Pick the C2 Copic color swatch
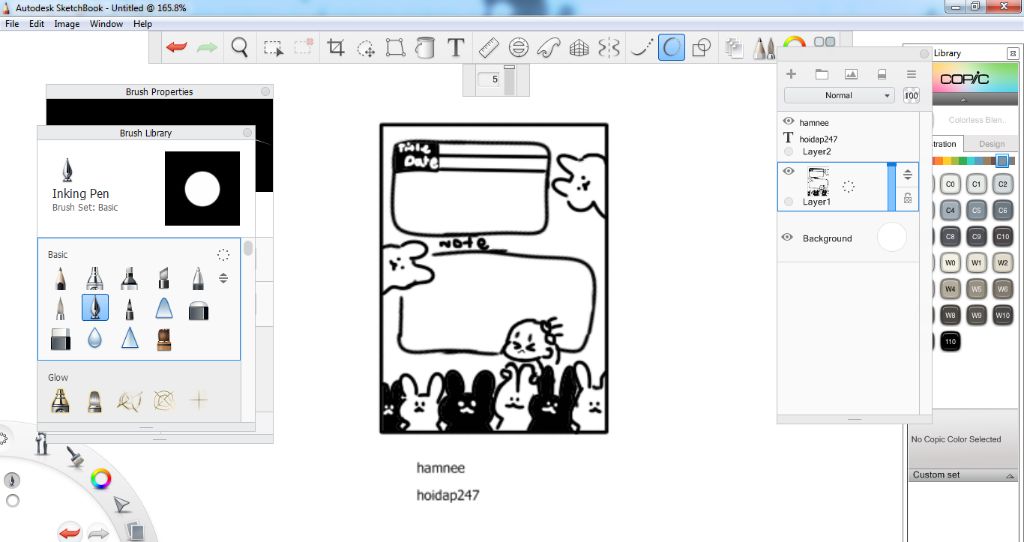 1002,184
